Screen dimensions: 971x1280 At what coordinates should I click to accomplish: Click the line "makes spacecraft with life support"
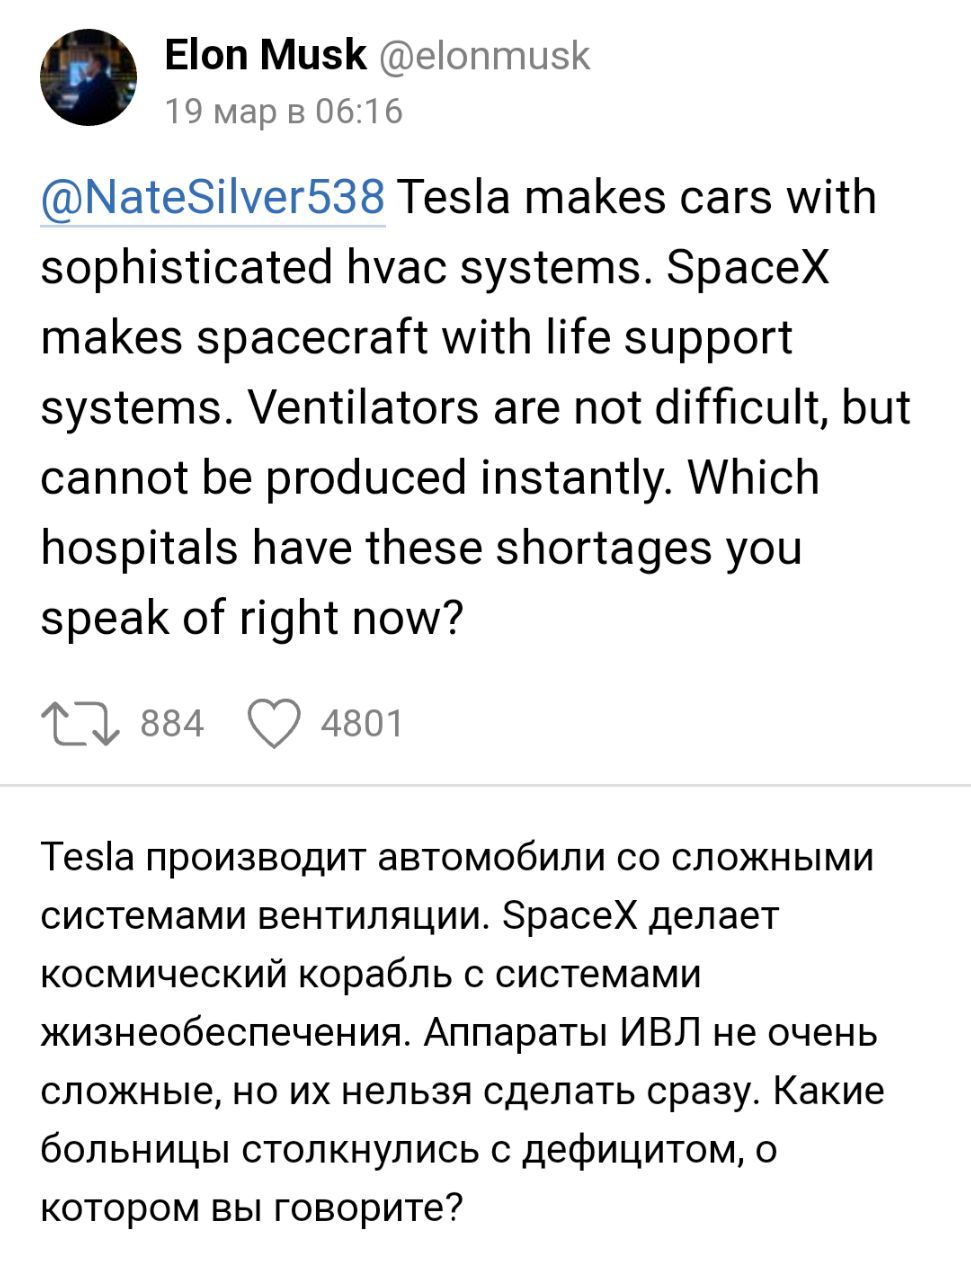pos(416,338)
